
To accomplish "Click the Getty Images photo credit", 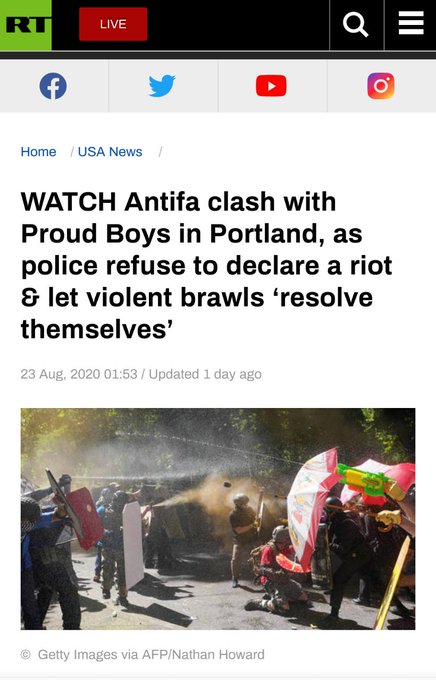I will pos(151,654).
